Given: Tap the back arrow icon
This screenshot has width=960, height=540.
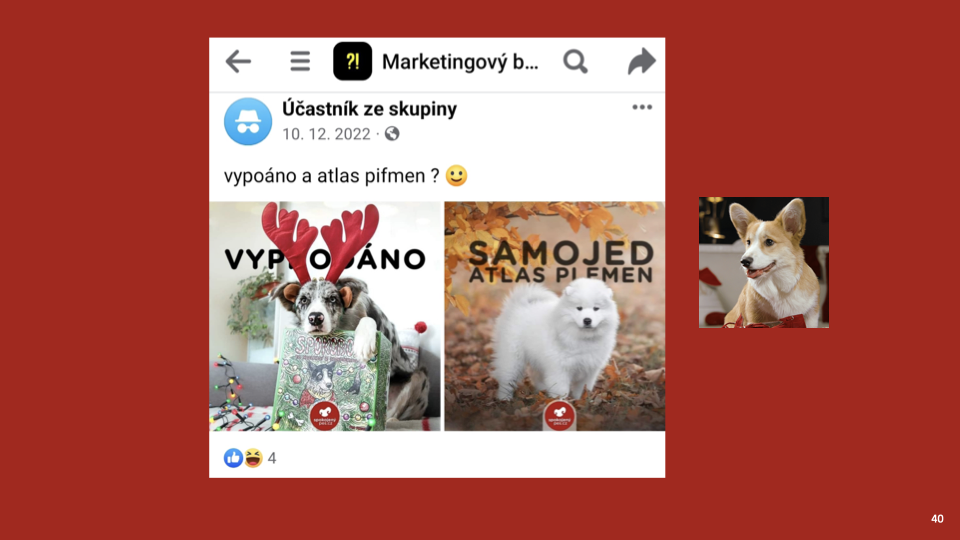Looking at the screenshot, I should [238, 61].
